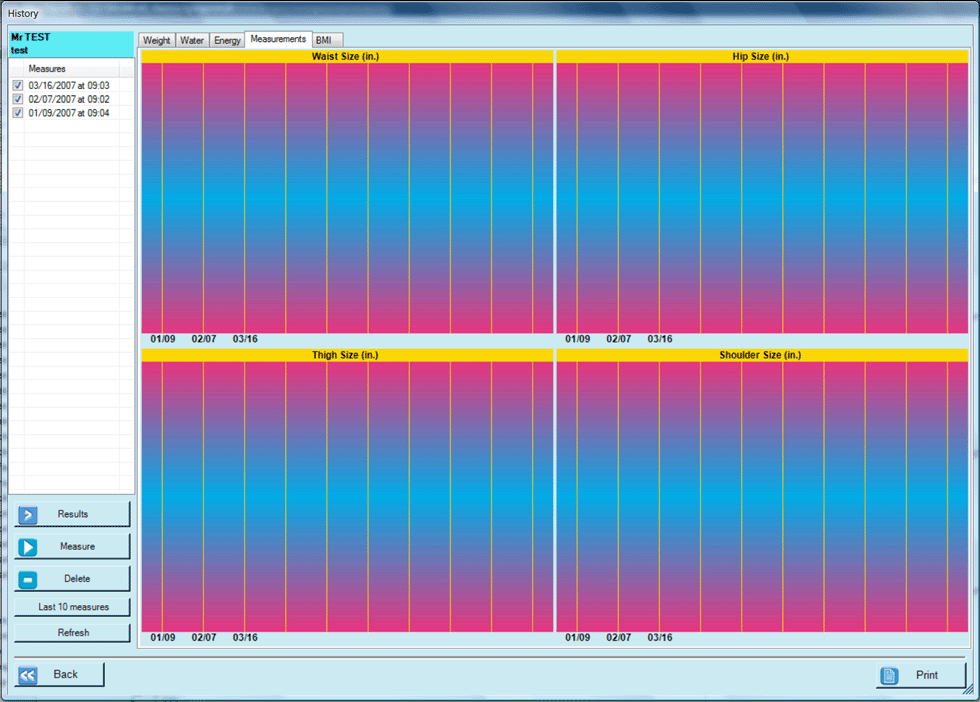980x702 pixels.
Task: Click inside the Shoulder Size chart area
Action: [x=762, y=496]
